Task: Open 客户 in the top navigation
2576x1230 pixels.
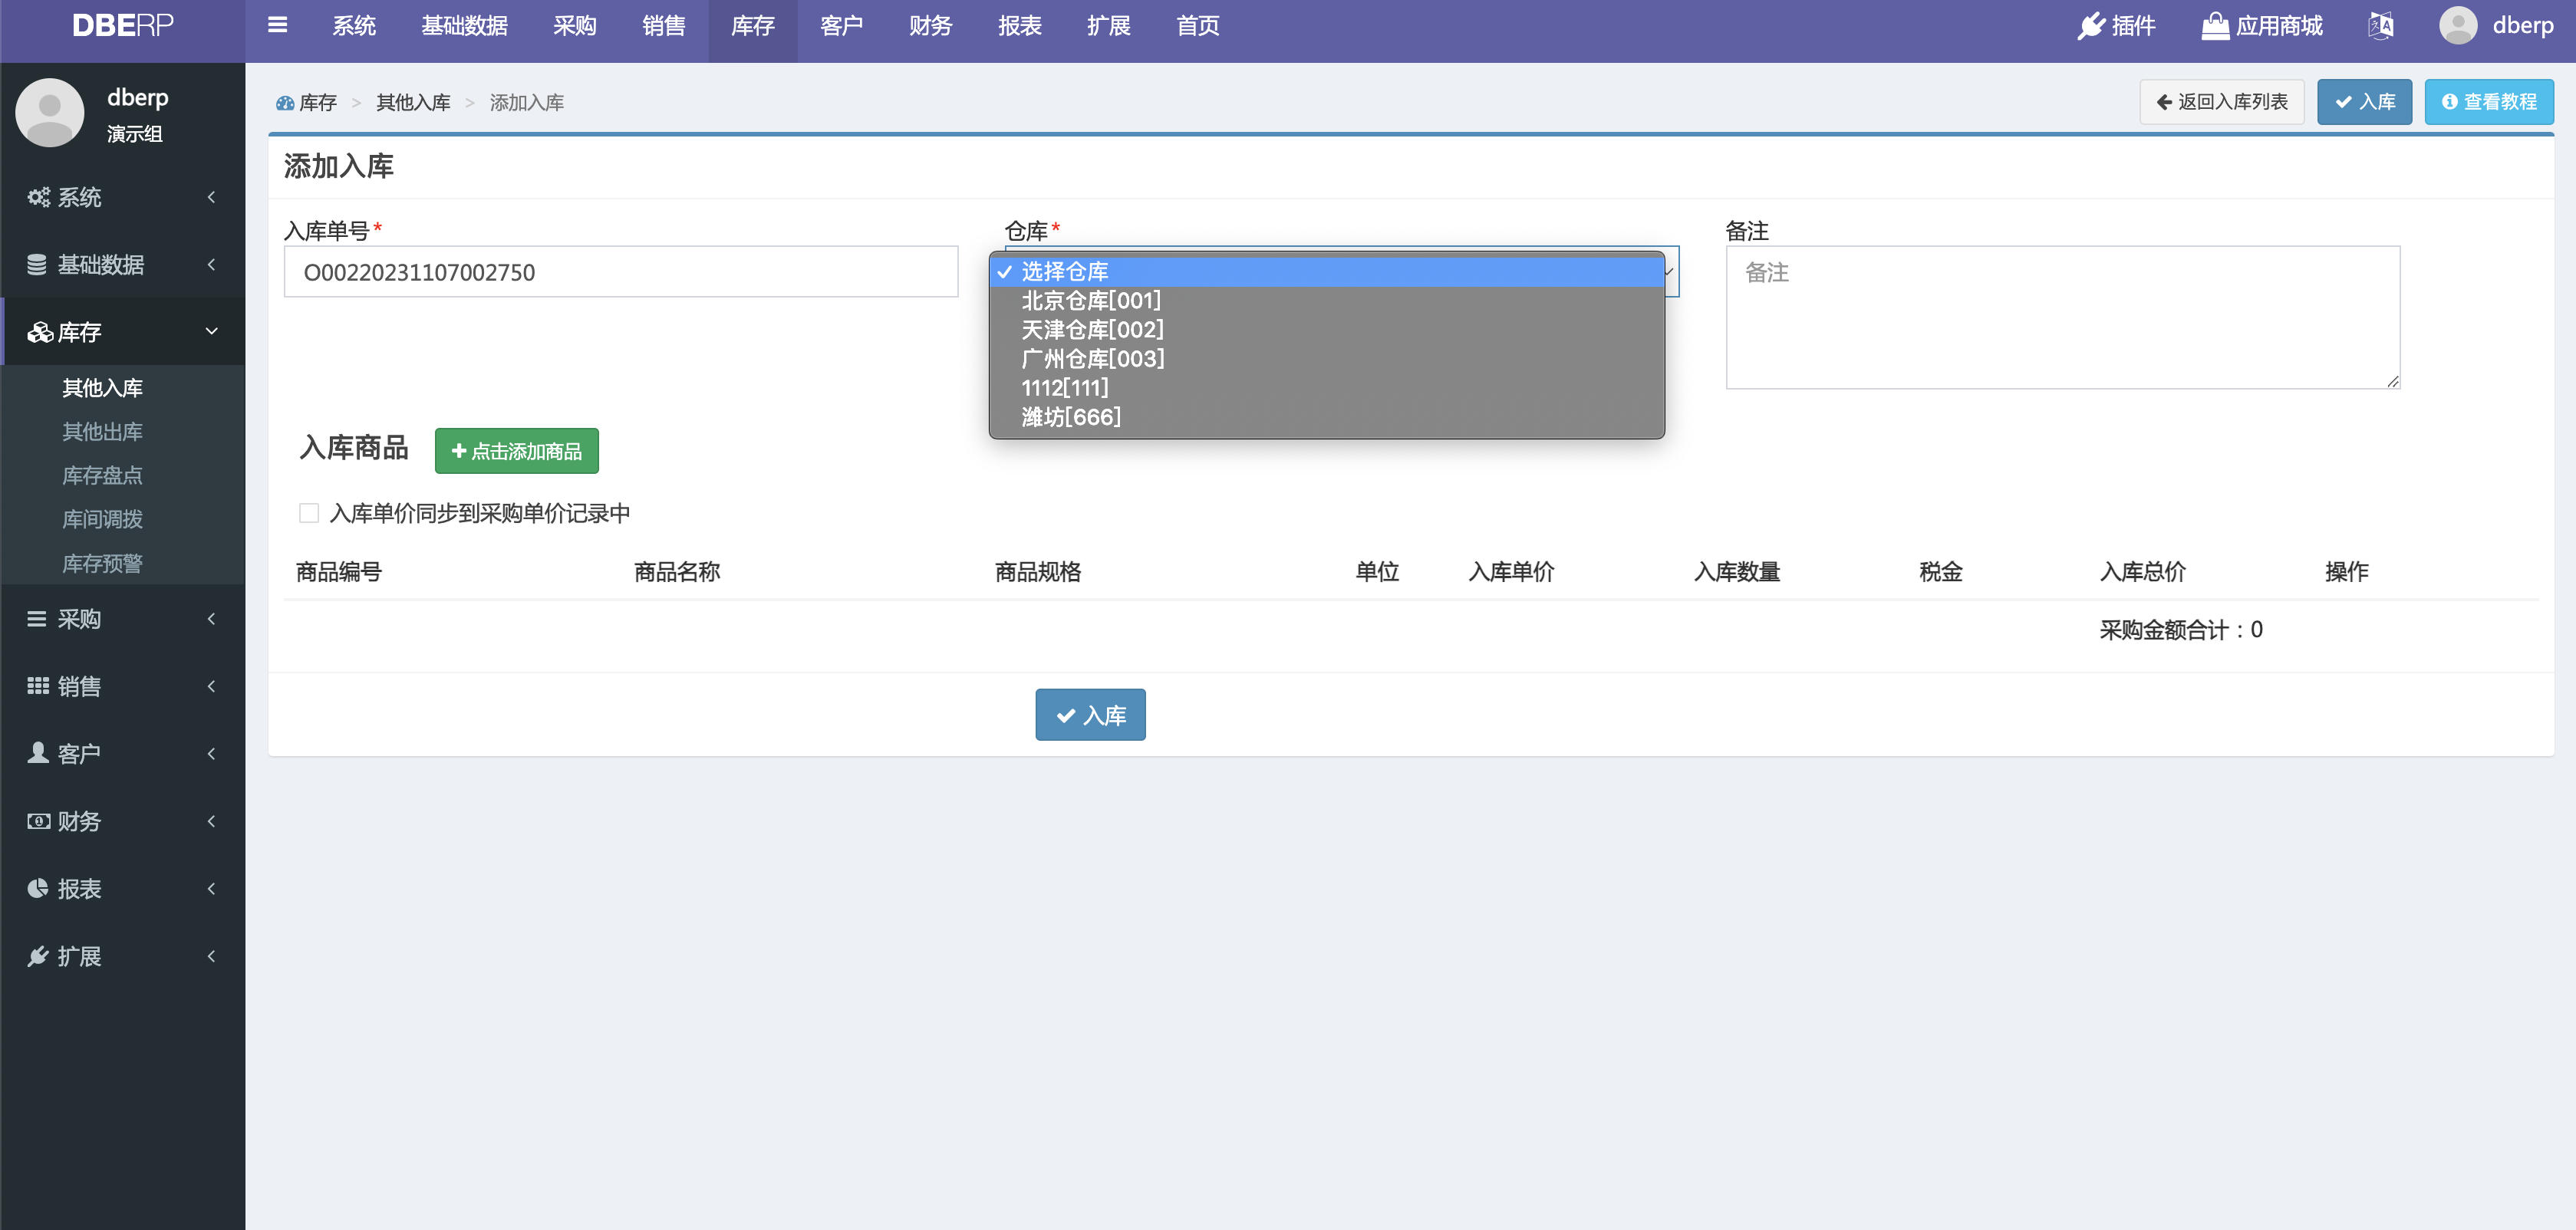Action: click(x=842, y=26)
